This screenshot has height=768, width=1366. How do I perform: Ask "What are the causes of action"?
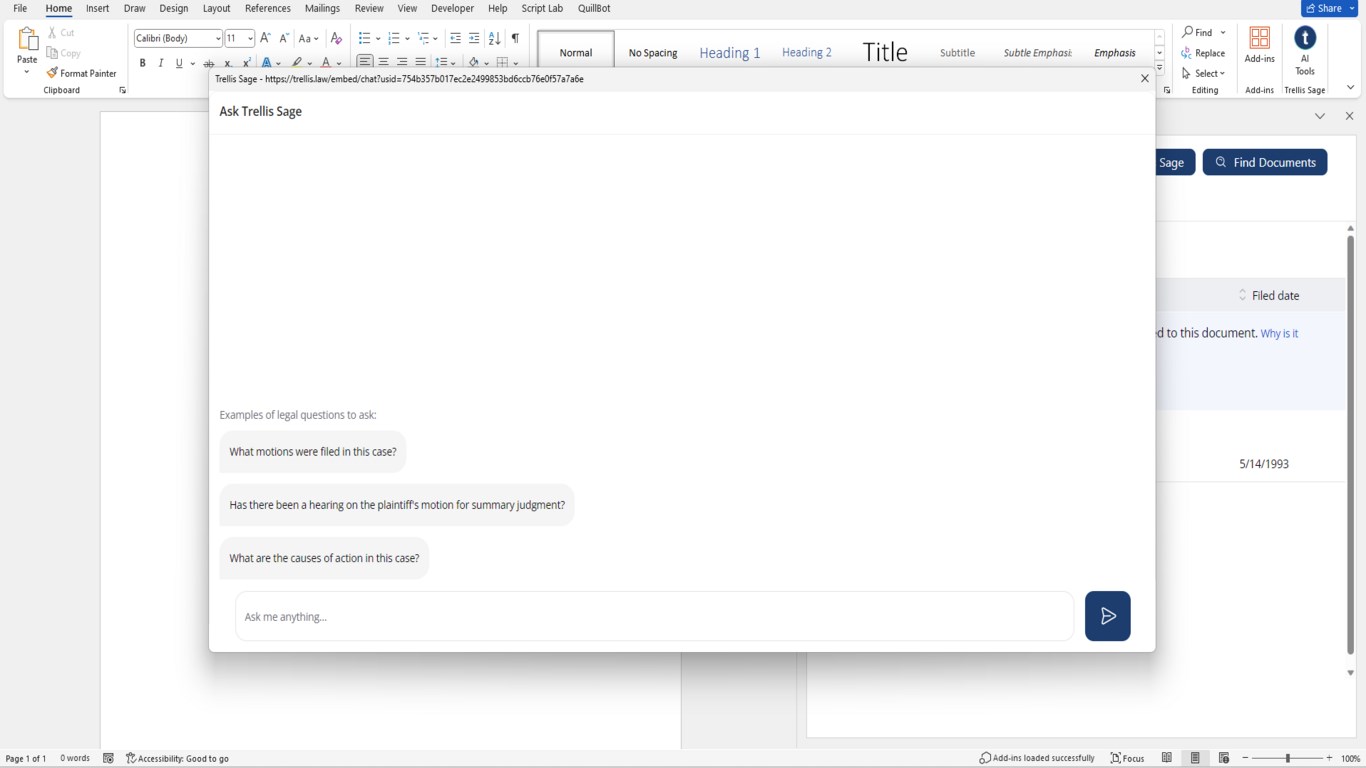[324, 558]
